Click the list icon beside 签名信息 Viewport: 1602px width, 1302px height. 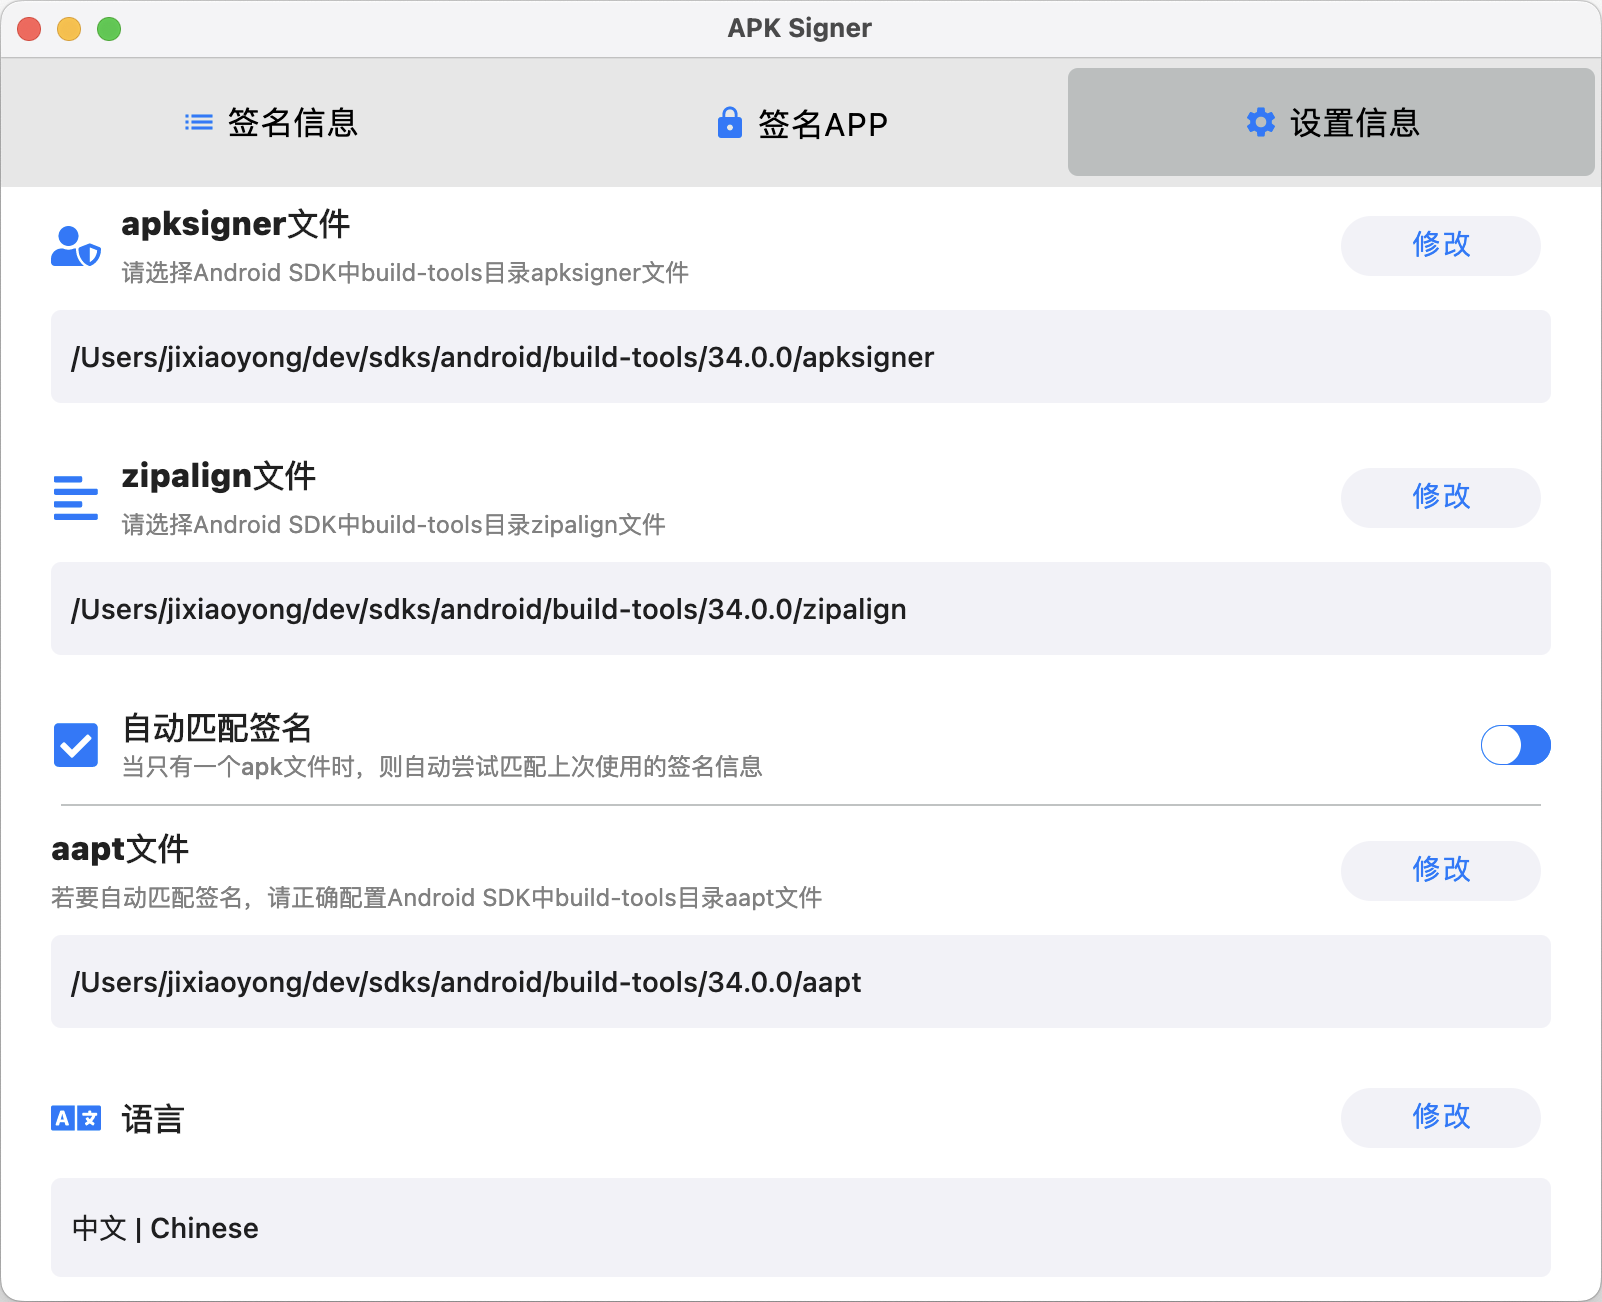click(x=199, y=122)
